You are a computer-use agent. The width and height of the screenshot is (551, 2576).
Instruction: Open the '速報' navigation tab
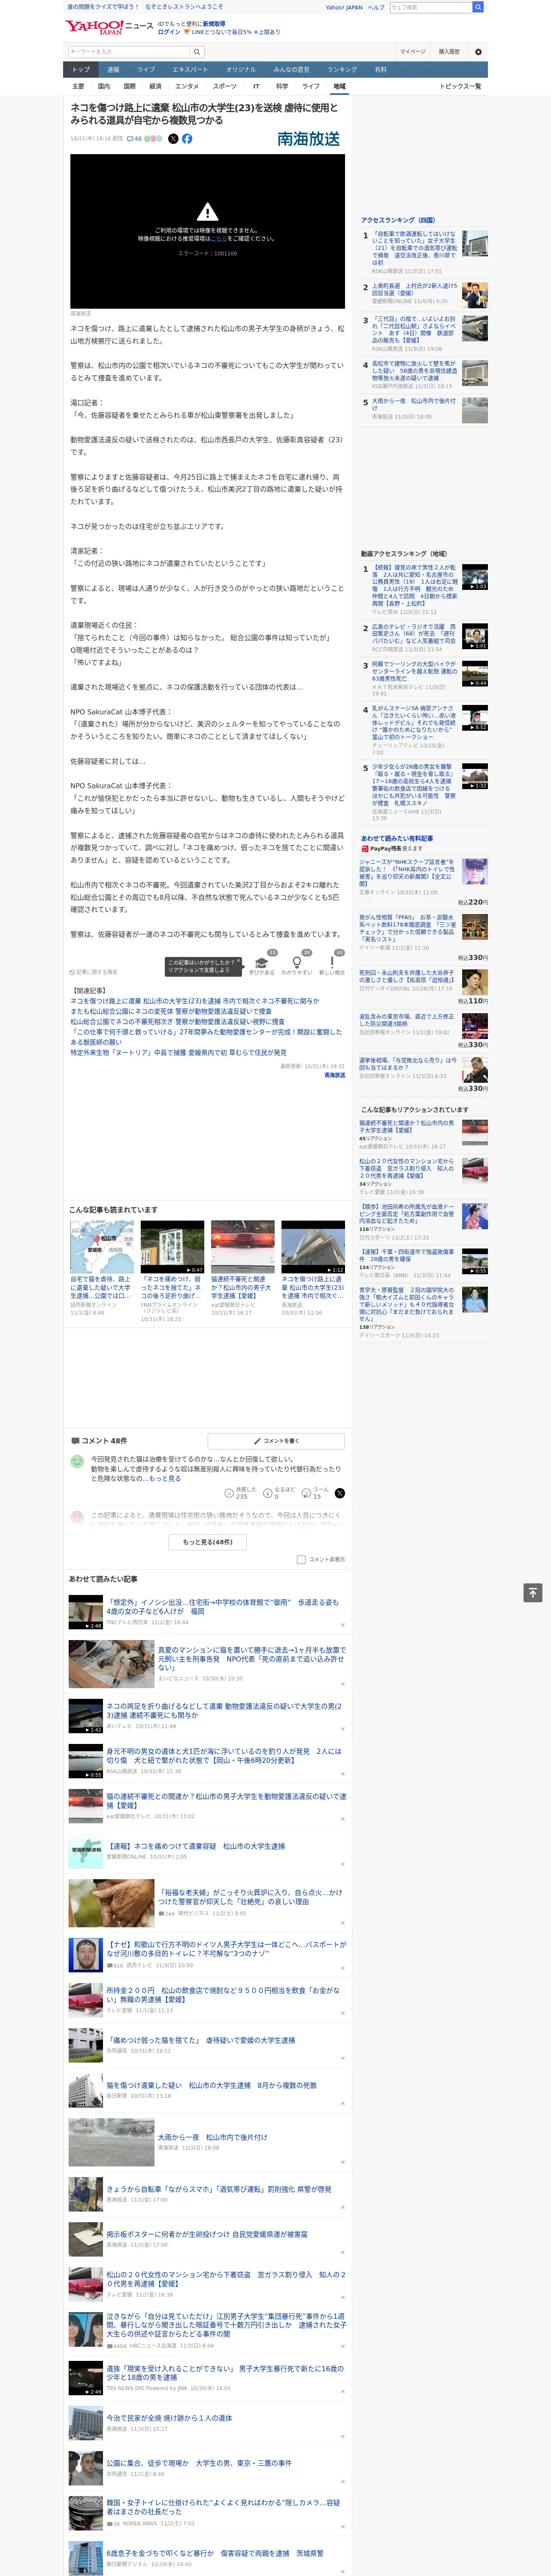pos(113,70)
